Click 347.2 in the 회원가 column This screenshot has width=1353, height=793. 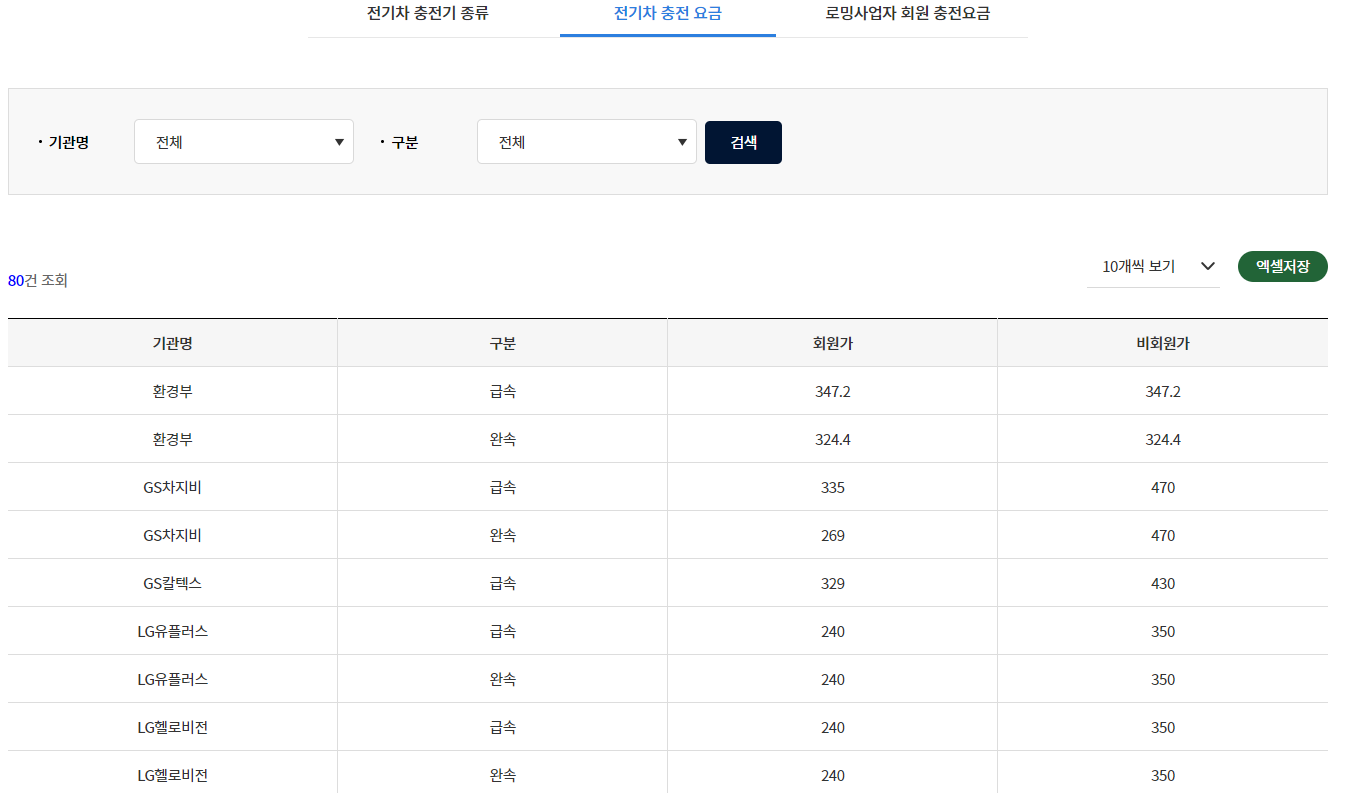833,391
